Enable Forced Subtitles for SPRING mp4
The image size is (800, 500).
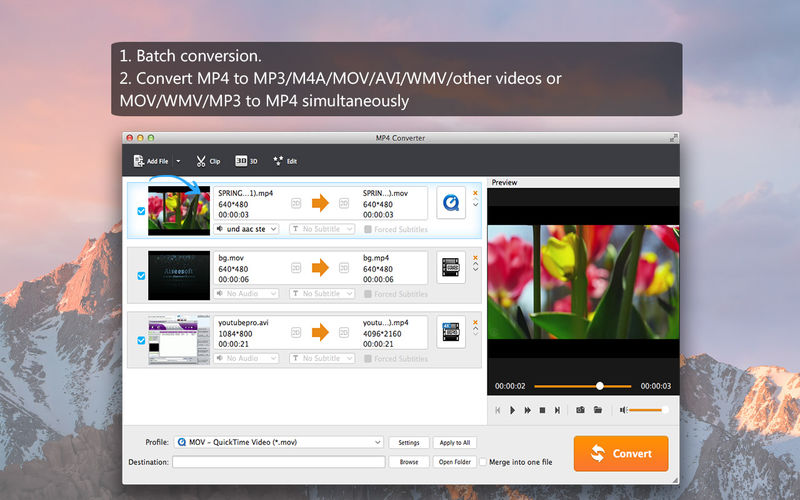pos(368,230)
